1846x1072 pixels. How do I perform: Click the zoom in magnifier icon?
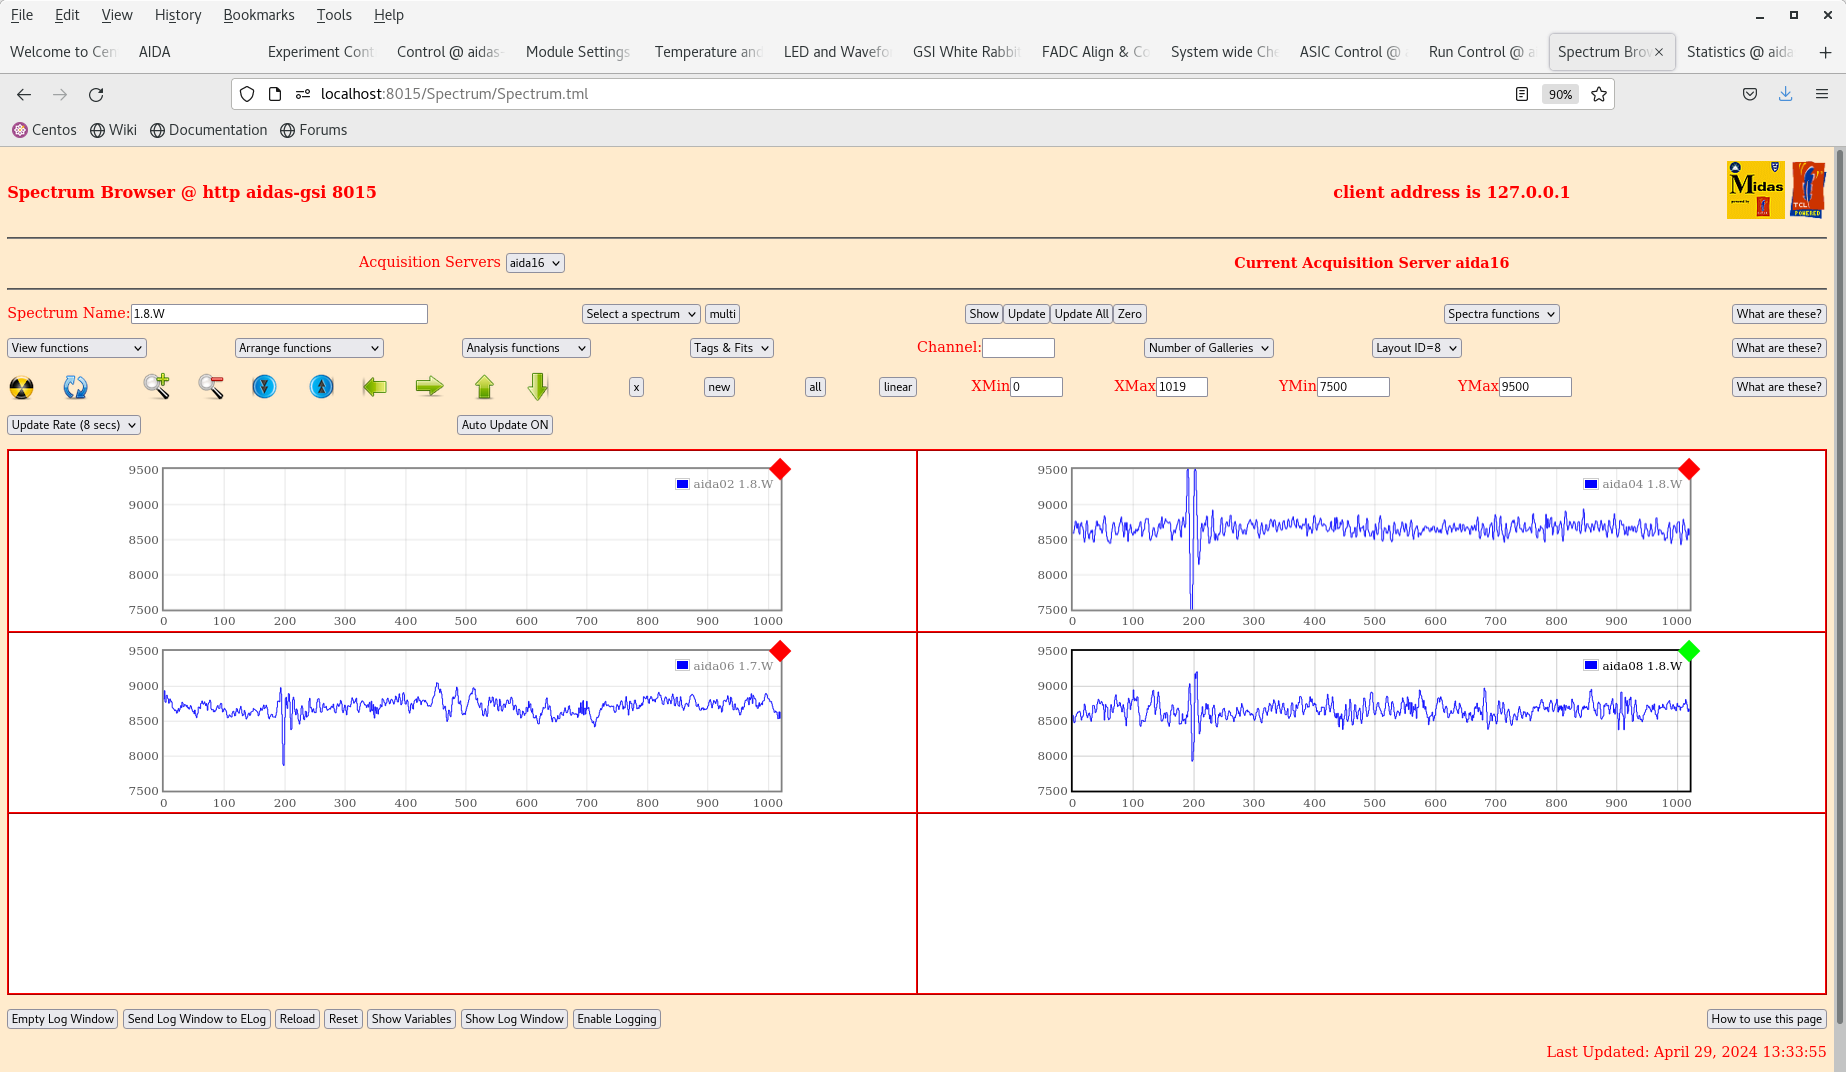coord(157,386)
